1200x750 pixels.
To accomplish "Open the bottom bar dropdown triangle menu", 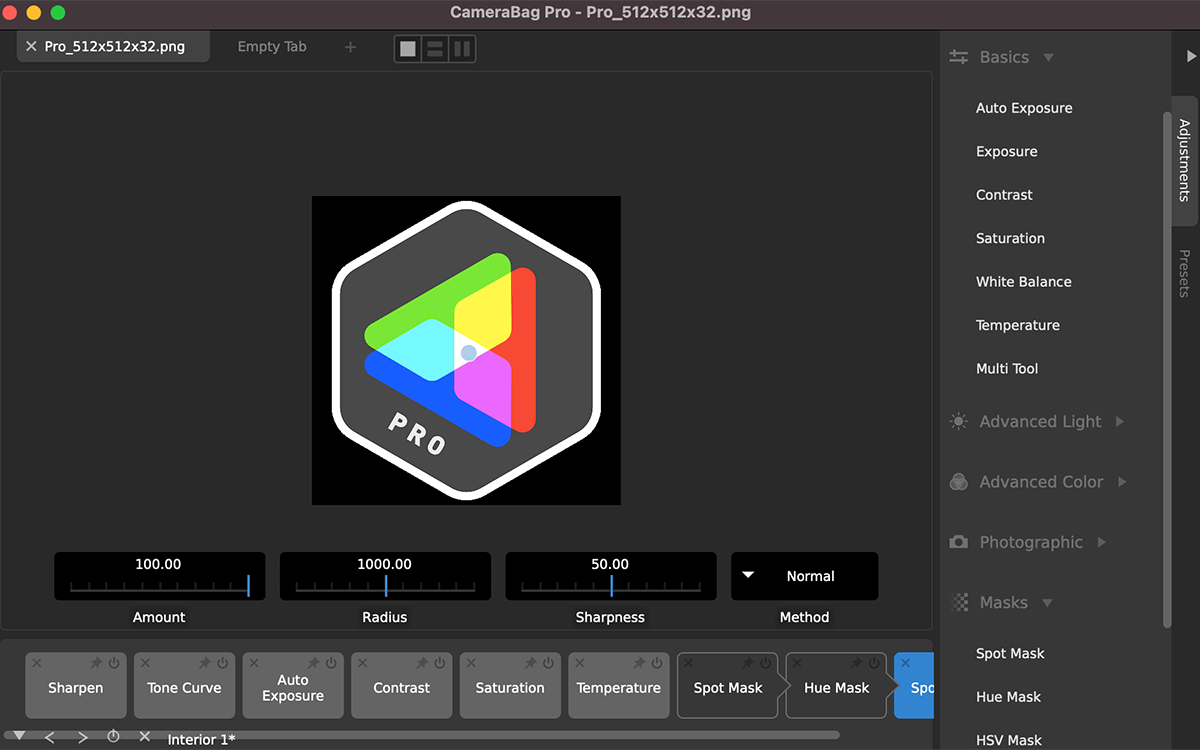I will pyautogui.click(x=19, y=736).
